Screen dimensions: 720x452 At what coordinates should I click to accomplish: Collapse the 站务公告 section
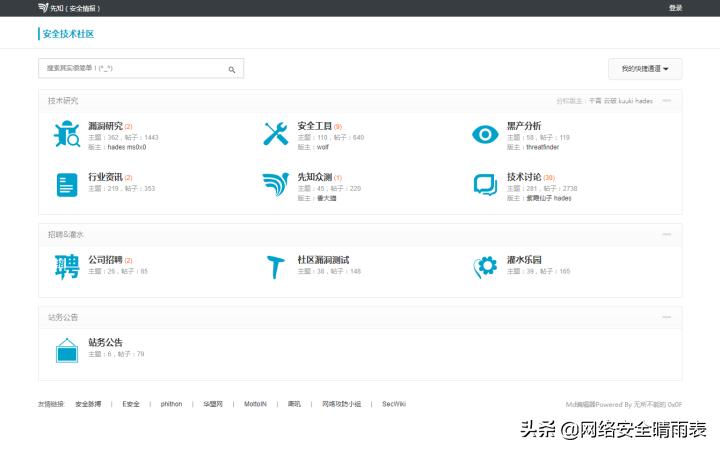coord(666,317)
